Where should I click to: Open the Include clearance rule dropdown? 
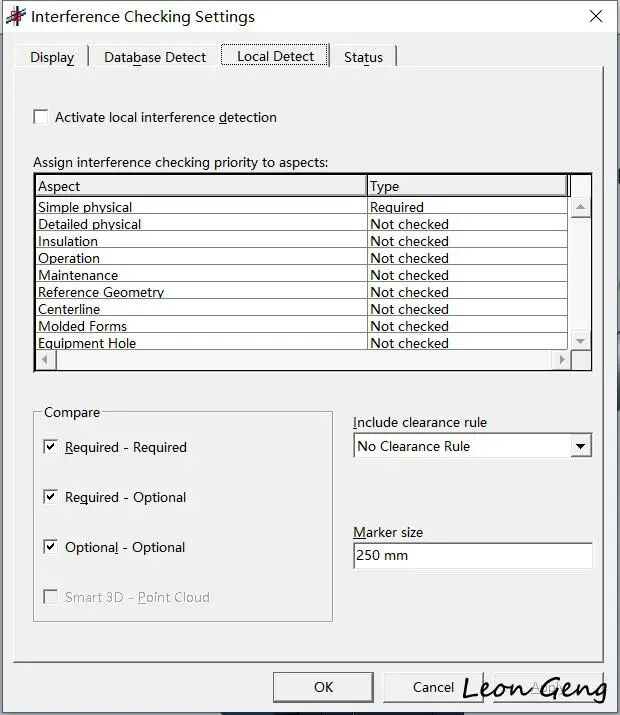tap(581, 446)
